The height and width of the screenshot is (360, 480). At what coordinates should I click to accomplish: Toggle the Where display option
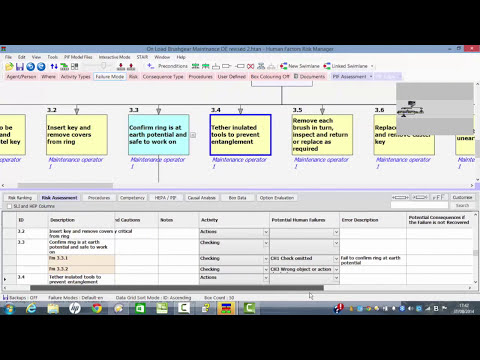pyautogui.click(x=48, y=77)
